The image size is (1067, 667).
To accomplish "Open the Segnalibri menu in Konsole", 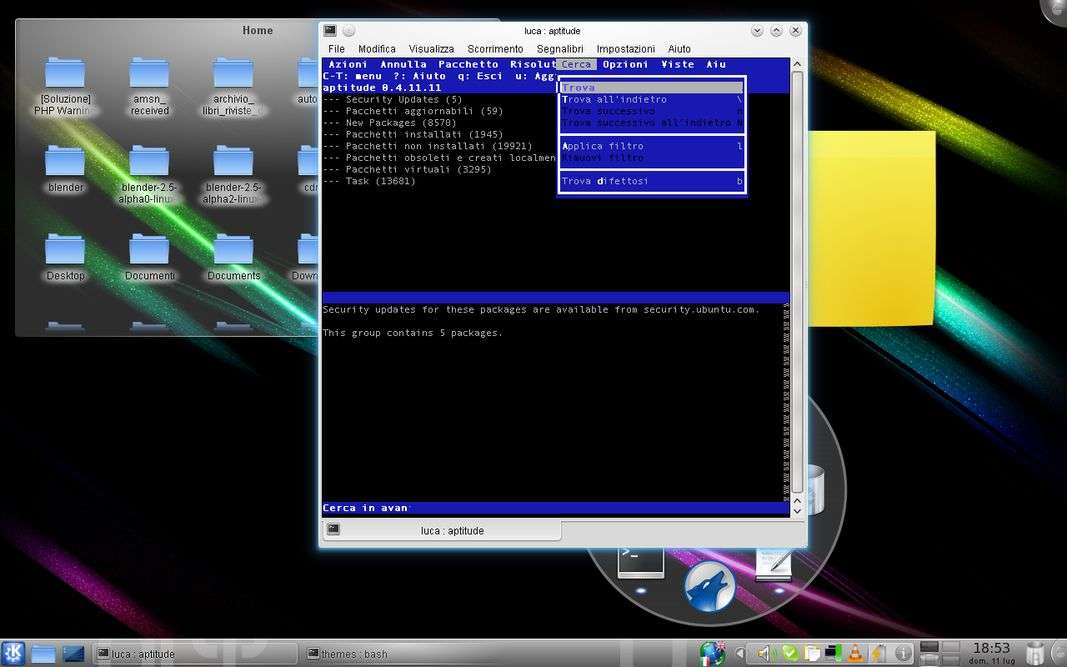I will (x=559, y=49).
